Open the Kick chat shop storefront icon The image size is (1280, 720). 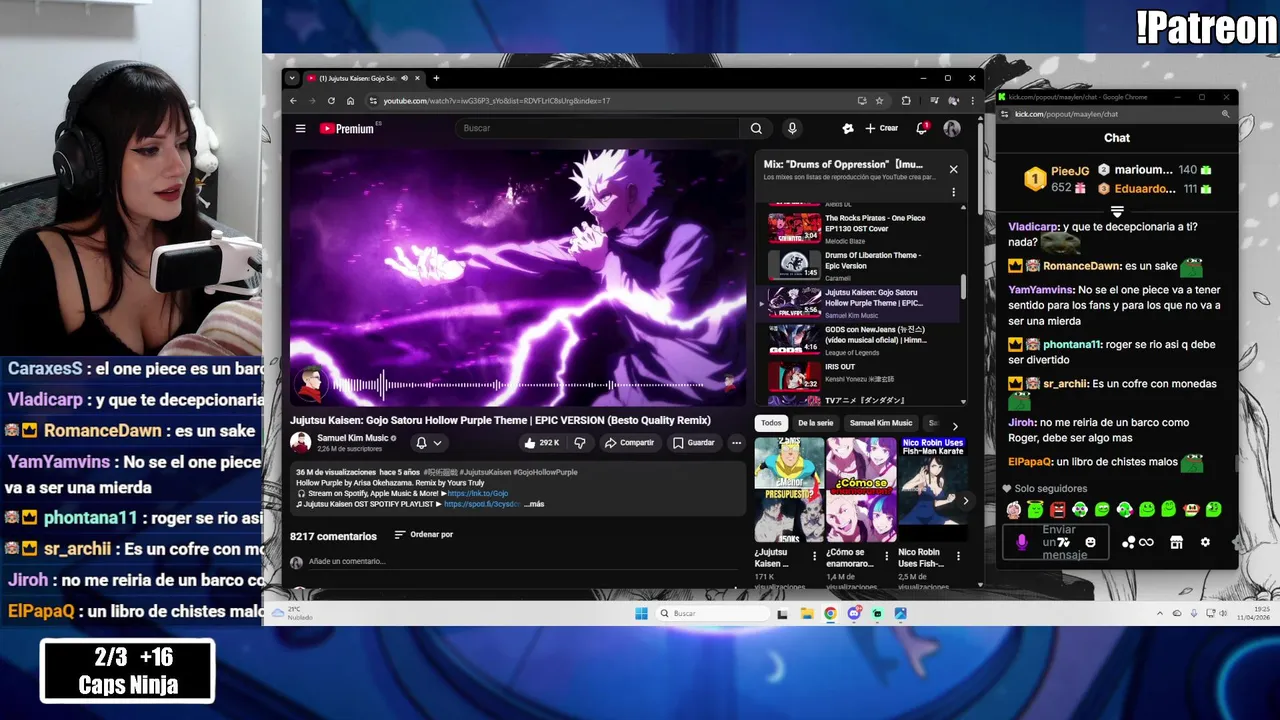tap(1176, 542)
